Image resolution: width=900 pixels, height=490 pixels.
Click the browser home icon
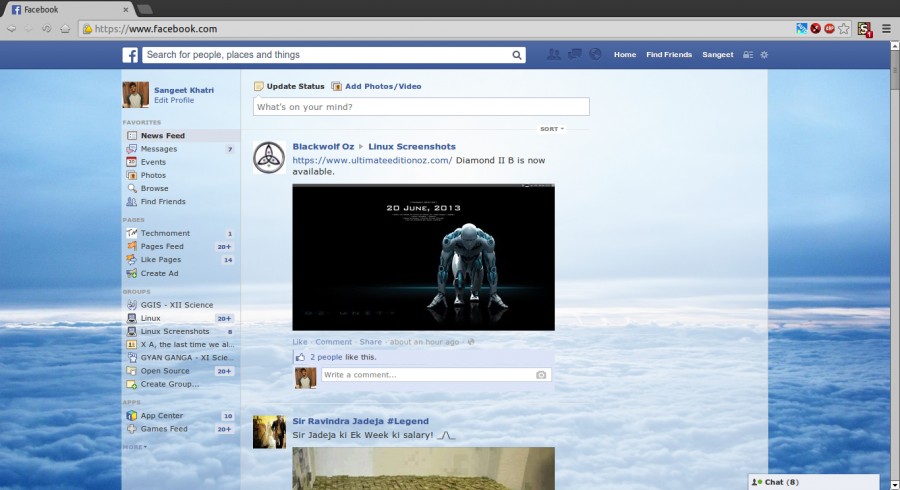click(65, 29)
